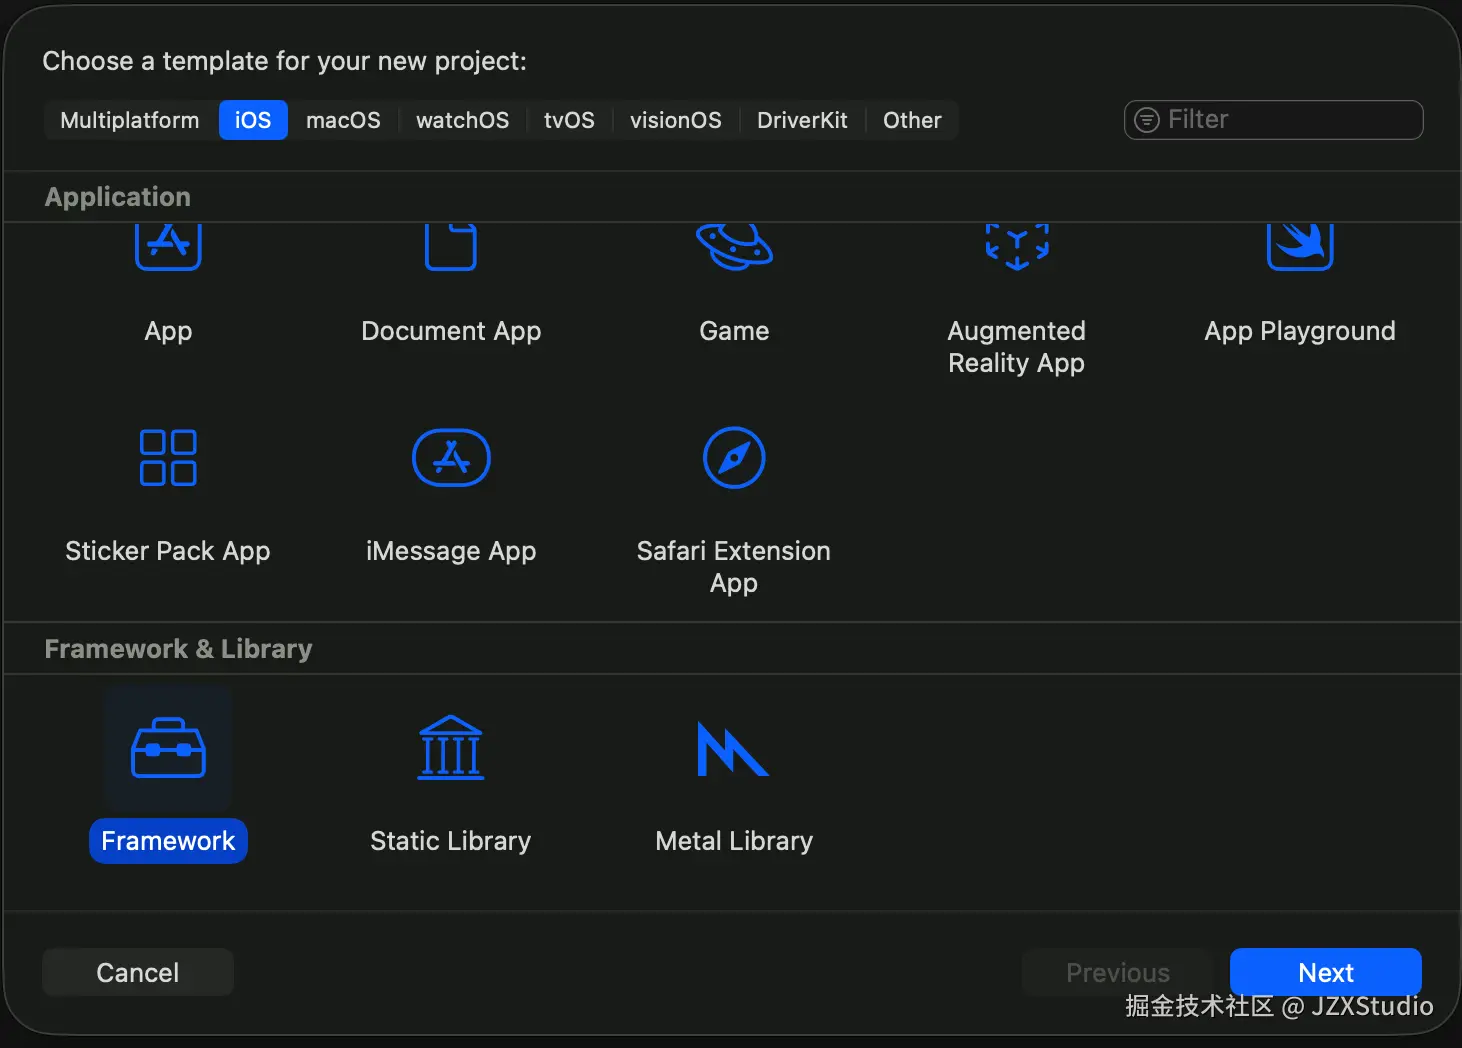Viewport: 1462px width, 1048px height.
Task: Switch to the macOS tab
Action: point(343,120)
